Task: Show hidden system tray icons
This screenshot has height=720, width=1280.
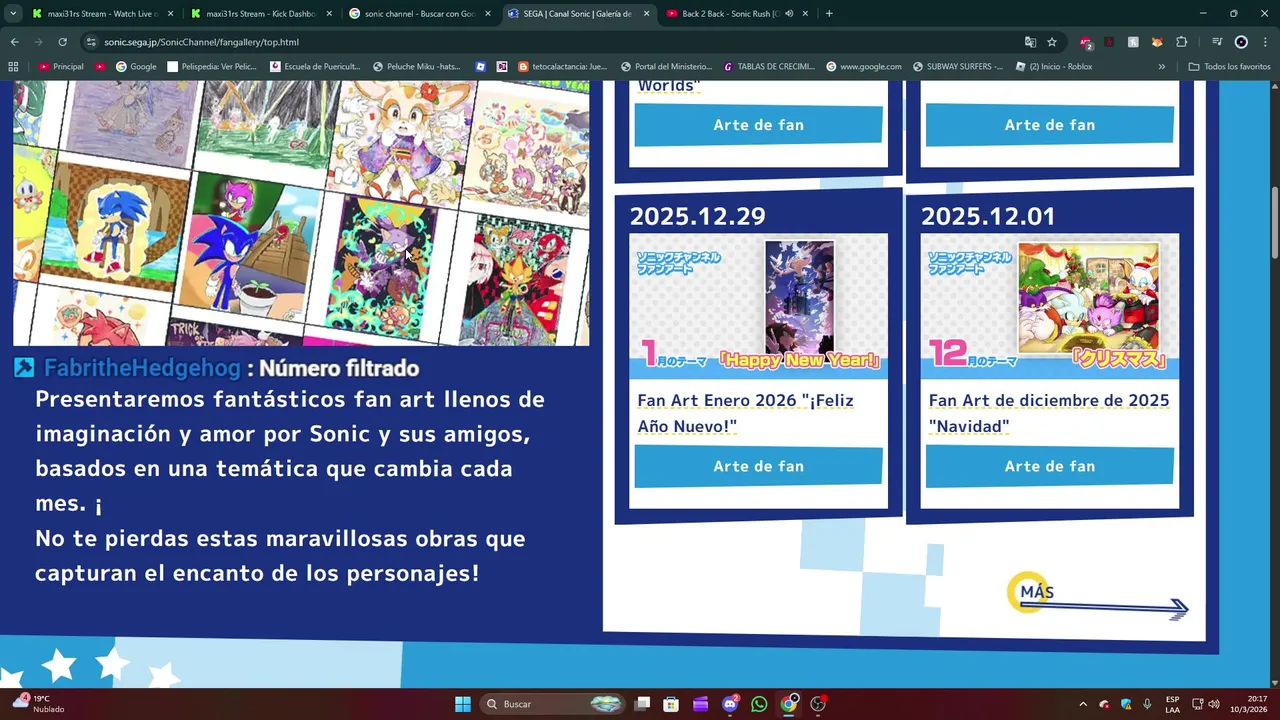Action: pyautogui.click(x=1083, y=704)
